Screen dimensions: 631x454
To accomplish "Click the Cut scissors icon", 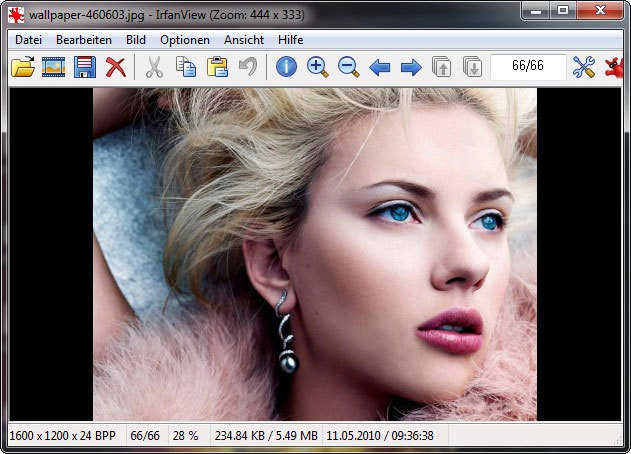I will [x=154, y=68].
